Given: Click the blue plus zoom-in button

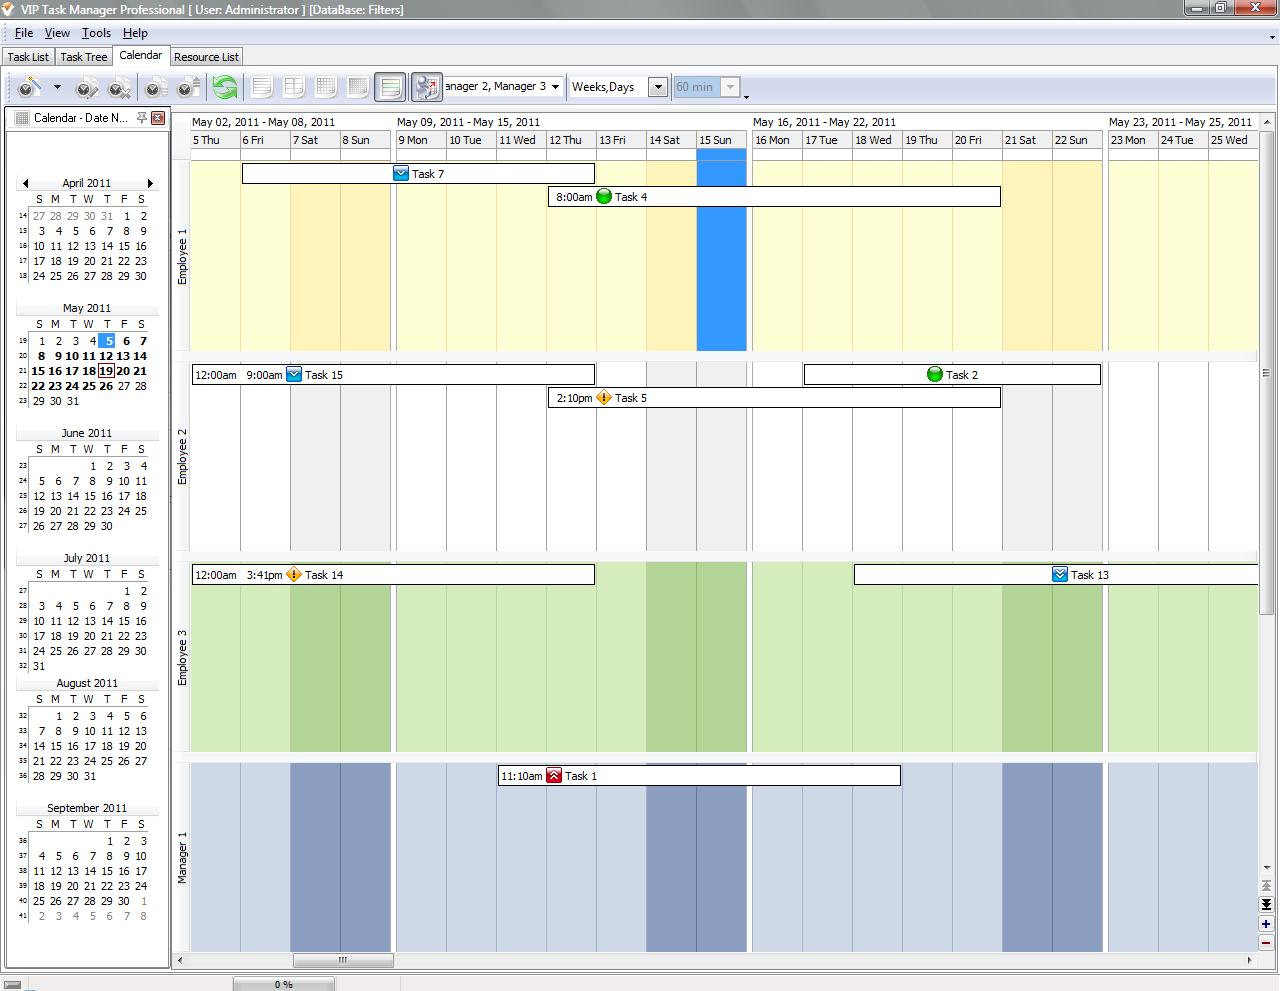Looking at the screenshot, I should (x=1266, y=924).
